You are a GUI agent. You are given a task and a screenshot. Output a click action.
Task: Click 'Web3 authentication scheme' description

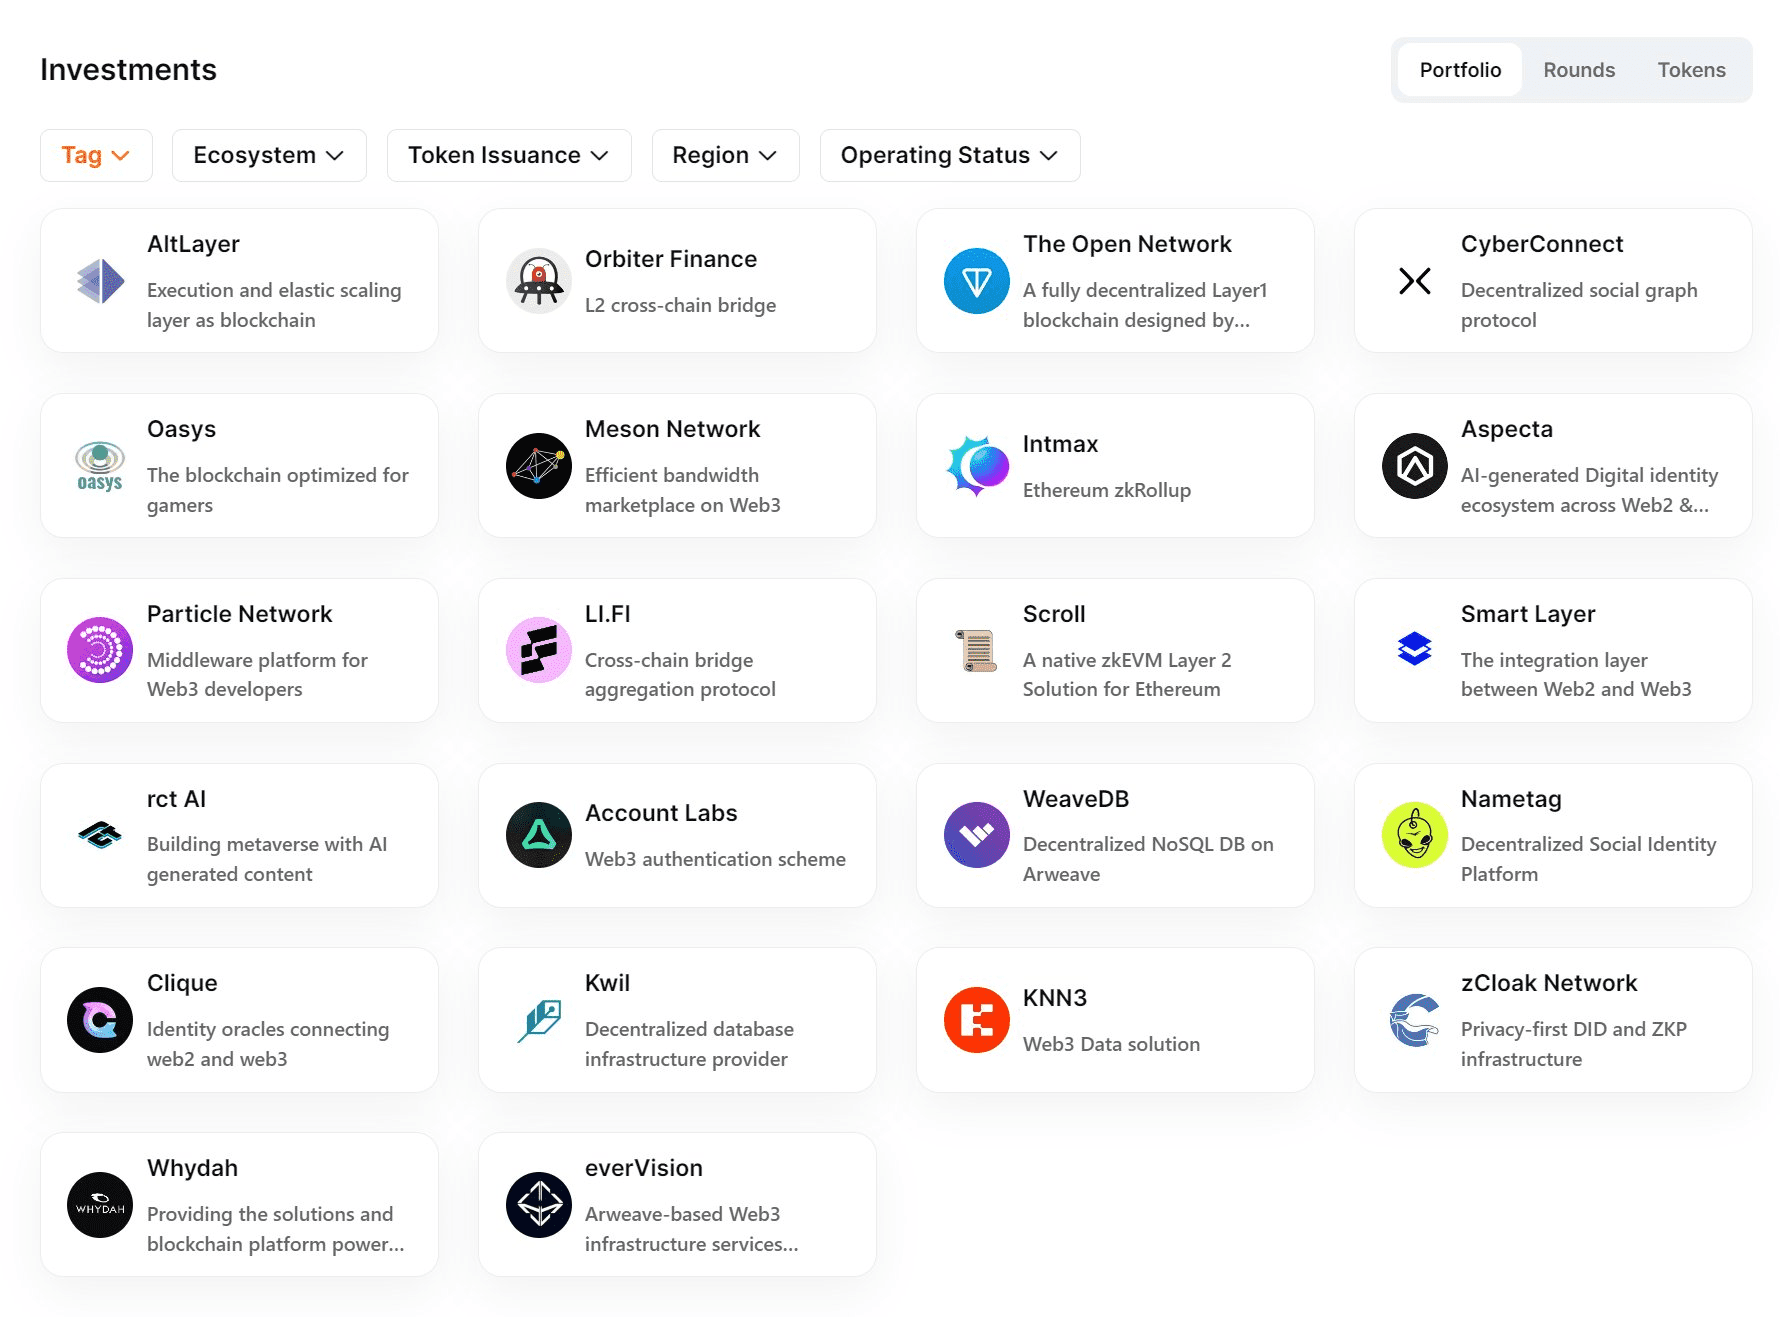[715, 859]
